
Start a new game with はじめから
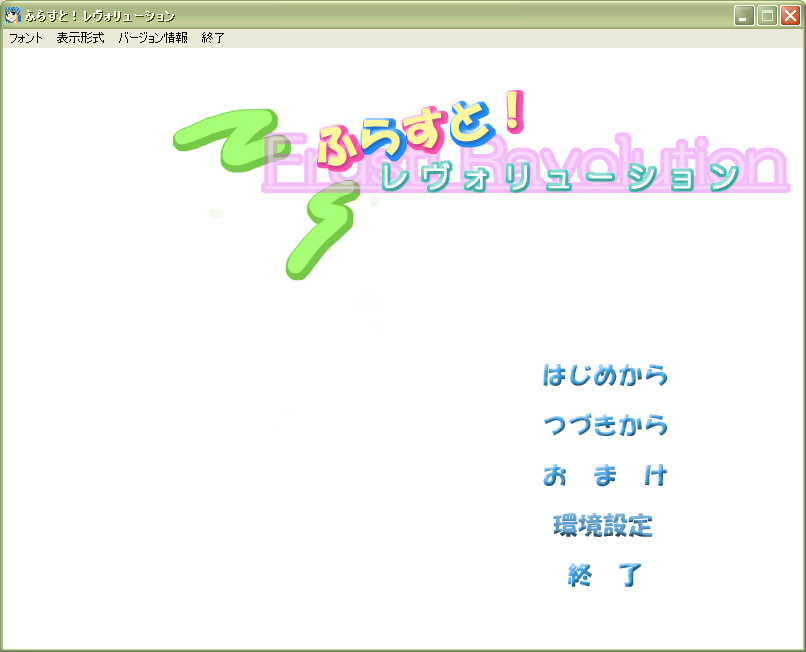point(604,376)
